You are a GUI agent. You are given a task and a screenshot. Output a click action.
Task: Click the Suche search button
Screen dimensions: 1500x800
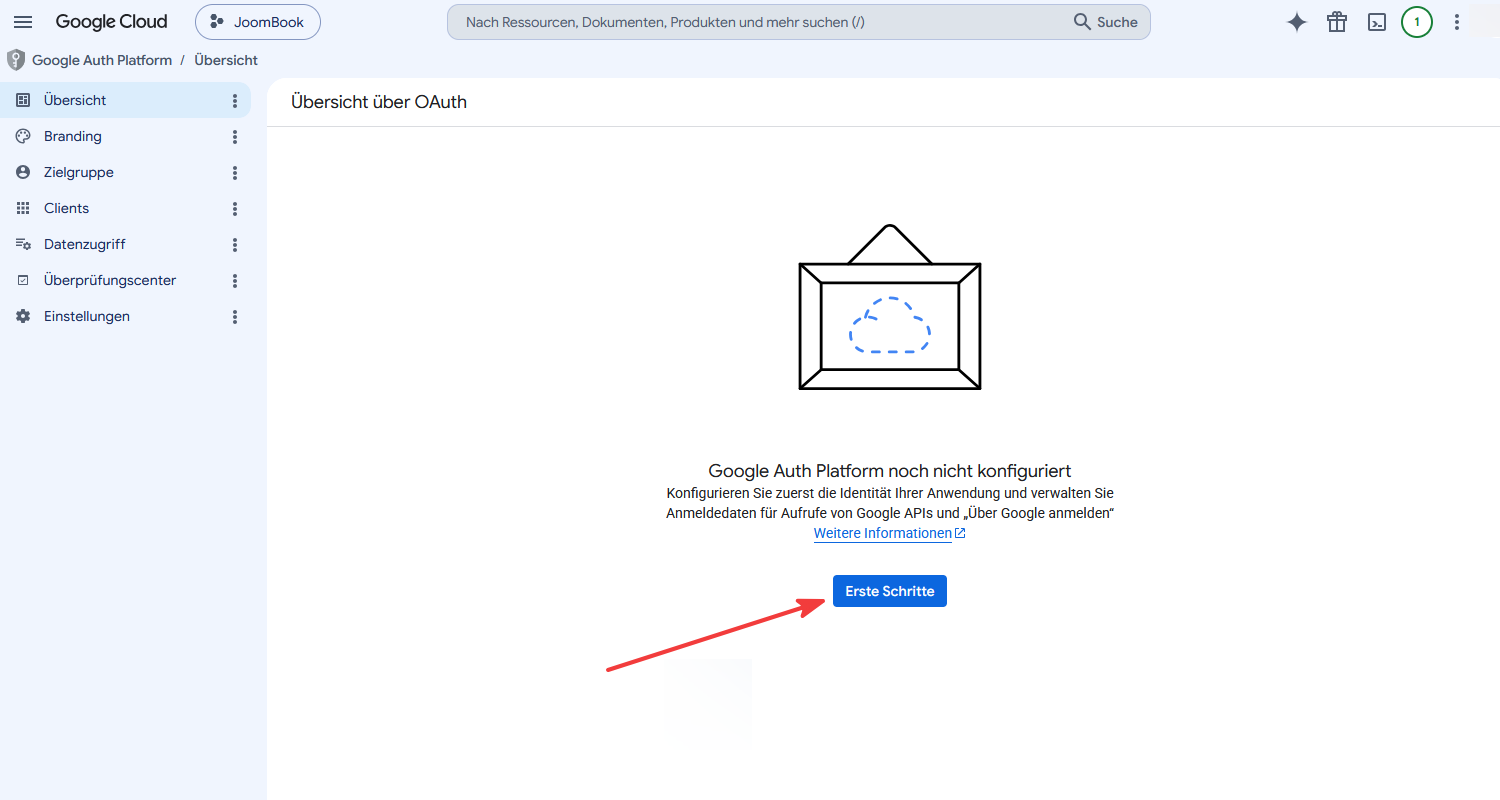1106,22
